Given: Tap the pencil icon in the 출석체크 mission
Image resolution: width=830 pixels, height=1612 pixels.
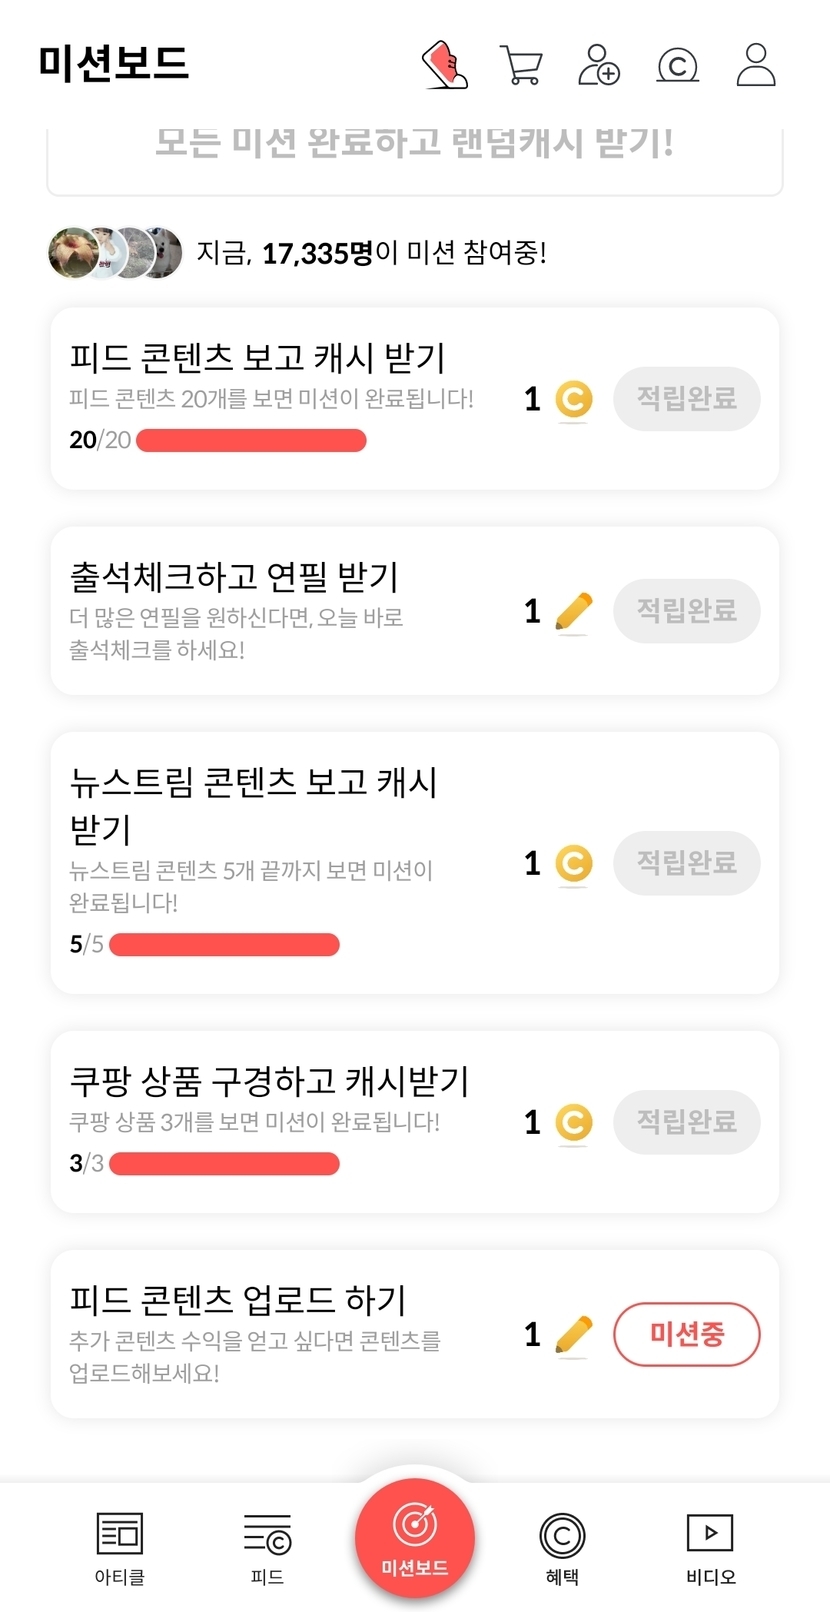Looking at the screenshot, I should 573,611.
